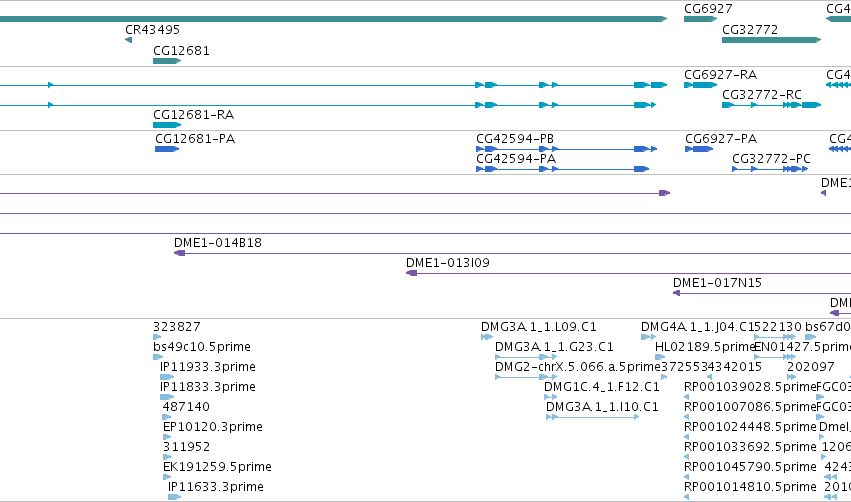The width and height of the screenshot is (851, 502).
Task: Select the CG42594-PA coding feature
Action: (562, 169)
